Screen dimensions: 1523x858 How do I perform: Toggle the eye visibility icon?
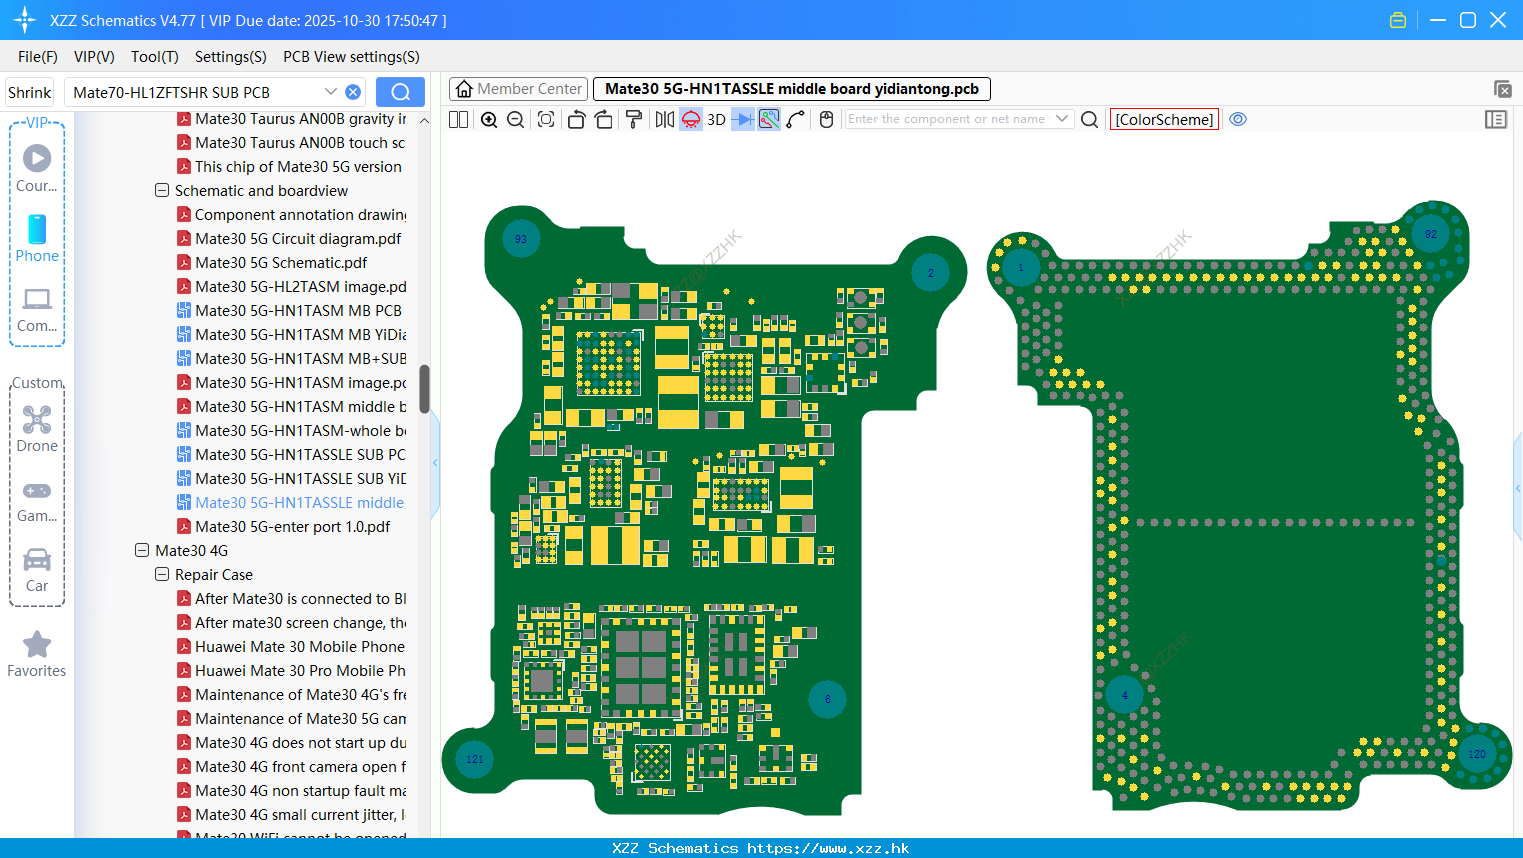pyautogui.click(x=1238, y=119)
